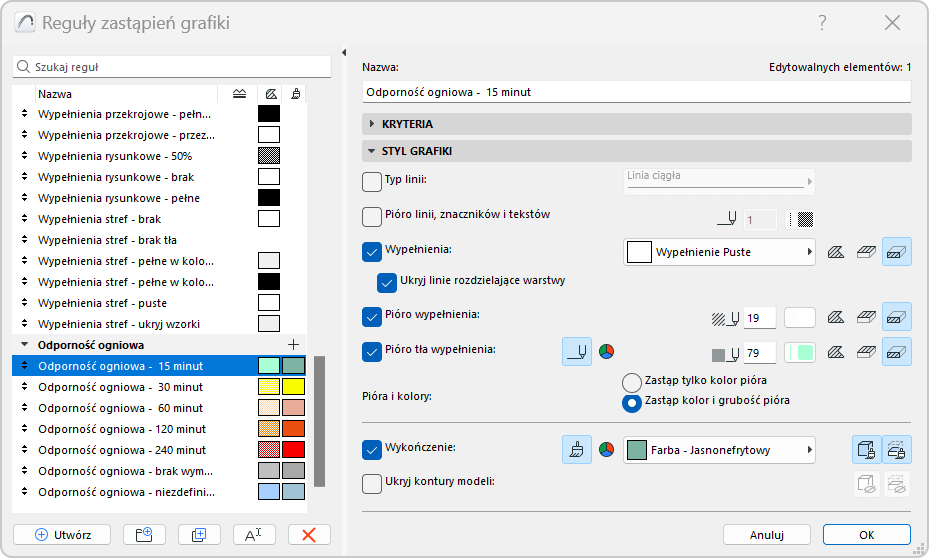Viewport: 929px width, 558px height.
Task: Collapse the STYL GRAFIKI section
Action: 636,151
